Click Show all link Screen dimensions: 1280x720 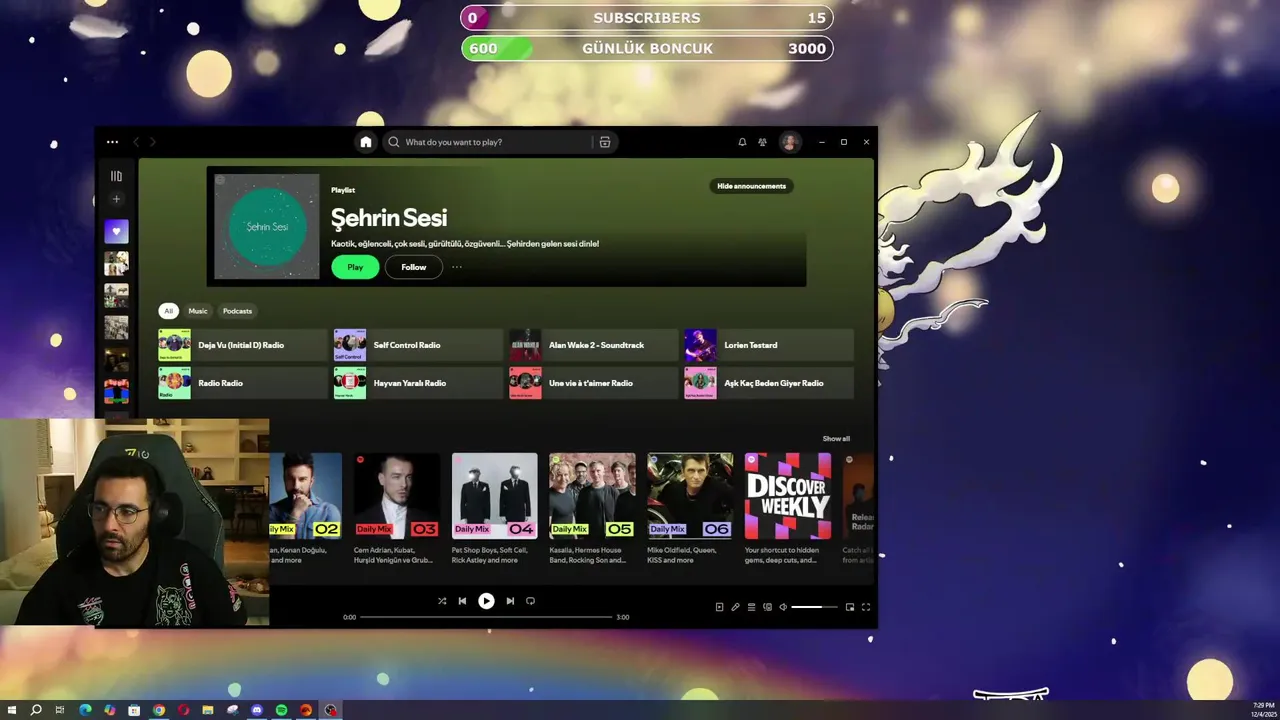(836, 439)
